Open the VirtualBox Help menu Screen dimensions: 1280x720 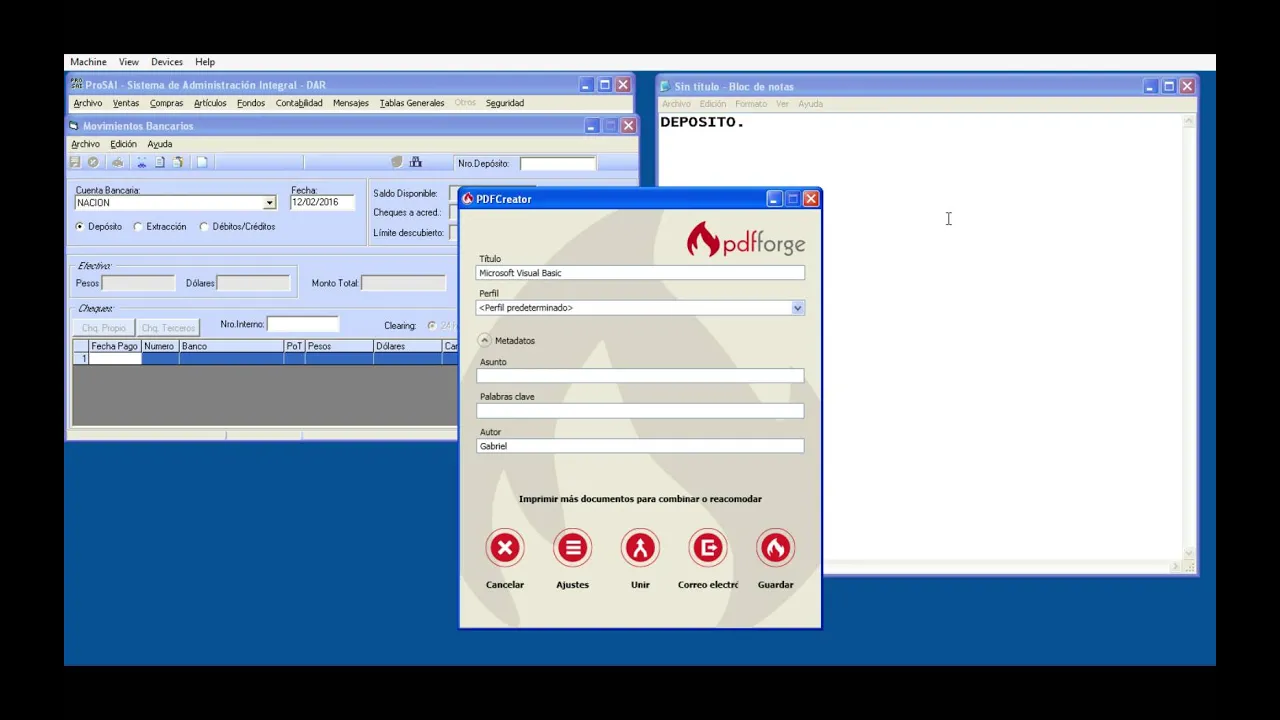click(x=205, y=62)
